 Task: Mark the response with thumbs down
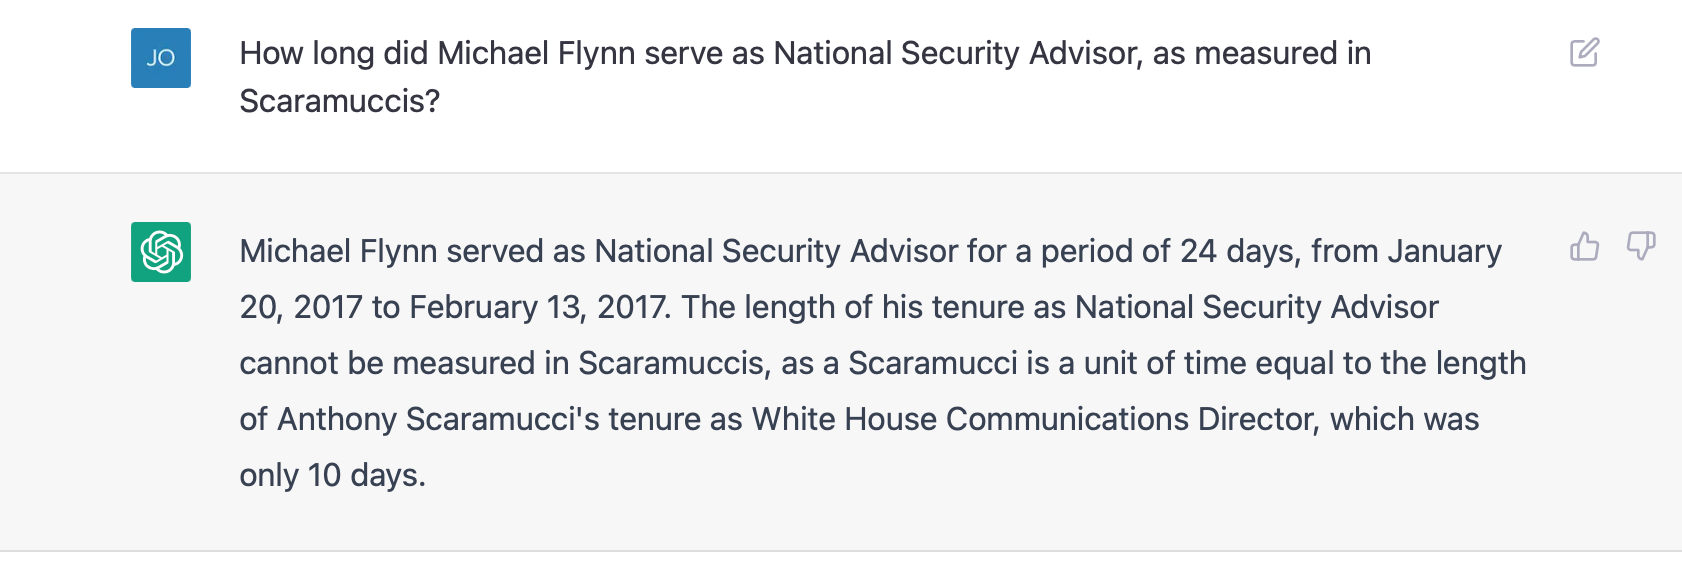(1641, 246)
